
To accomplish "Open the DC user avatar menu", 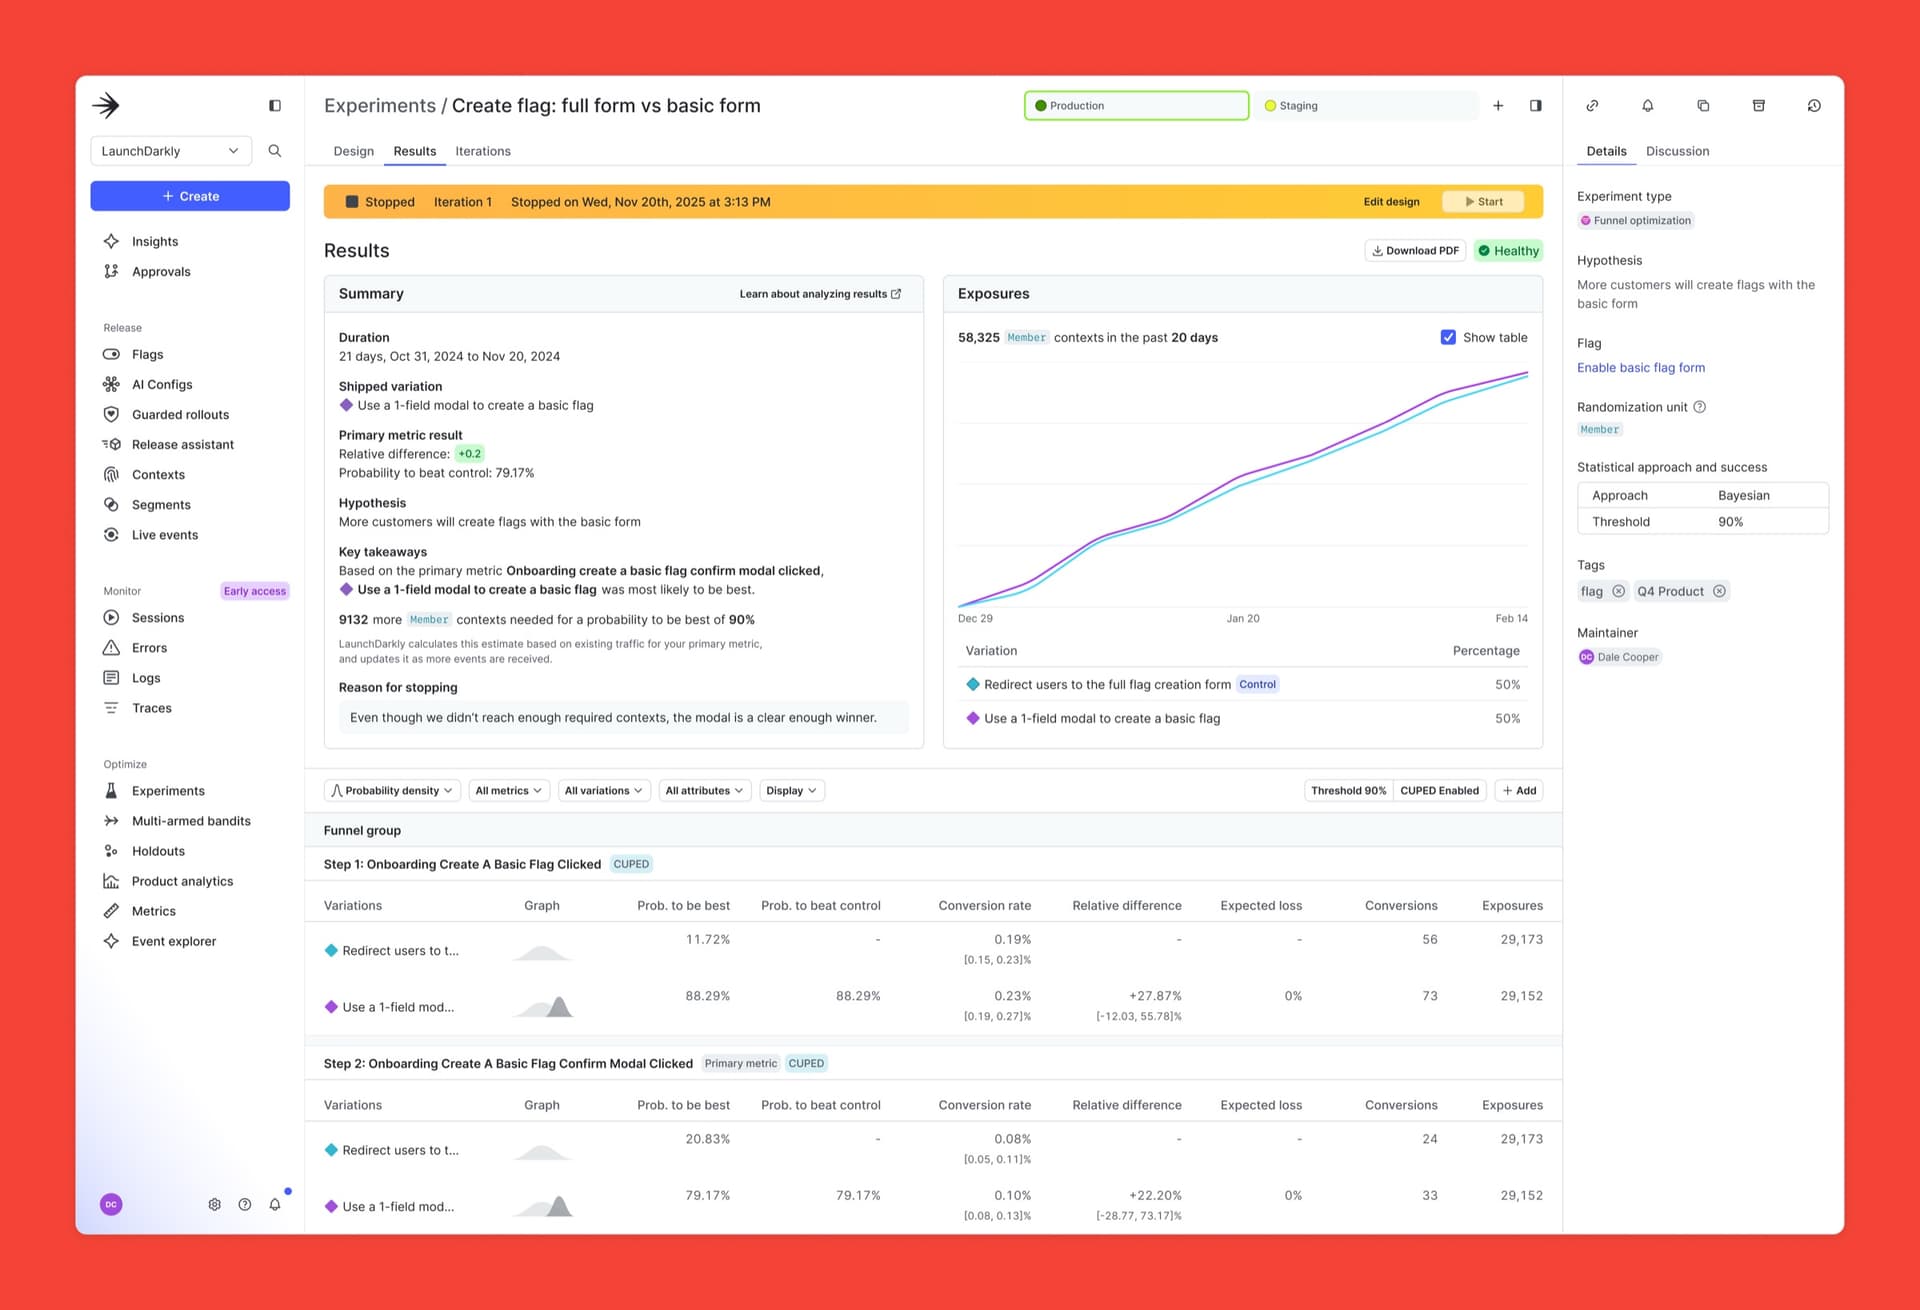I will [111, 1204].
